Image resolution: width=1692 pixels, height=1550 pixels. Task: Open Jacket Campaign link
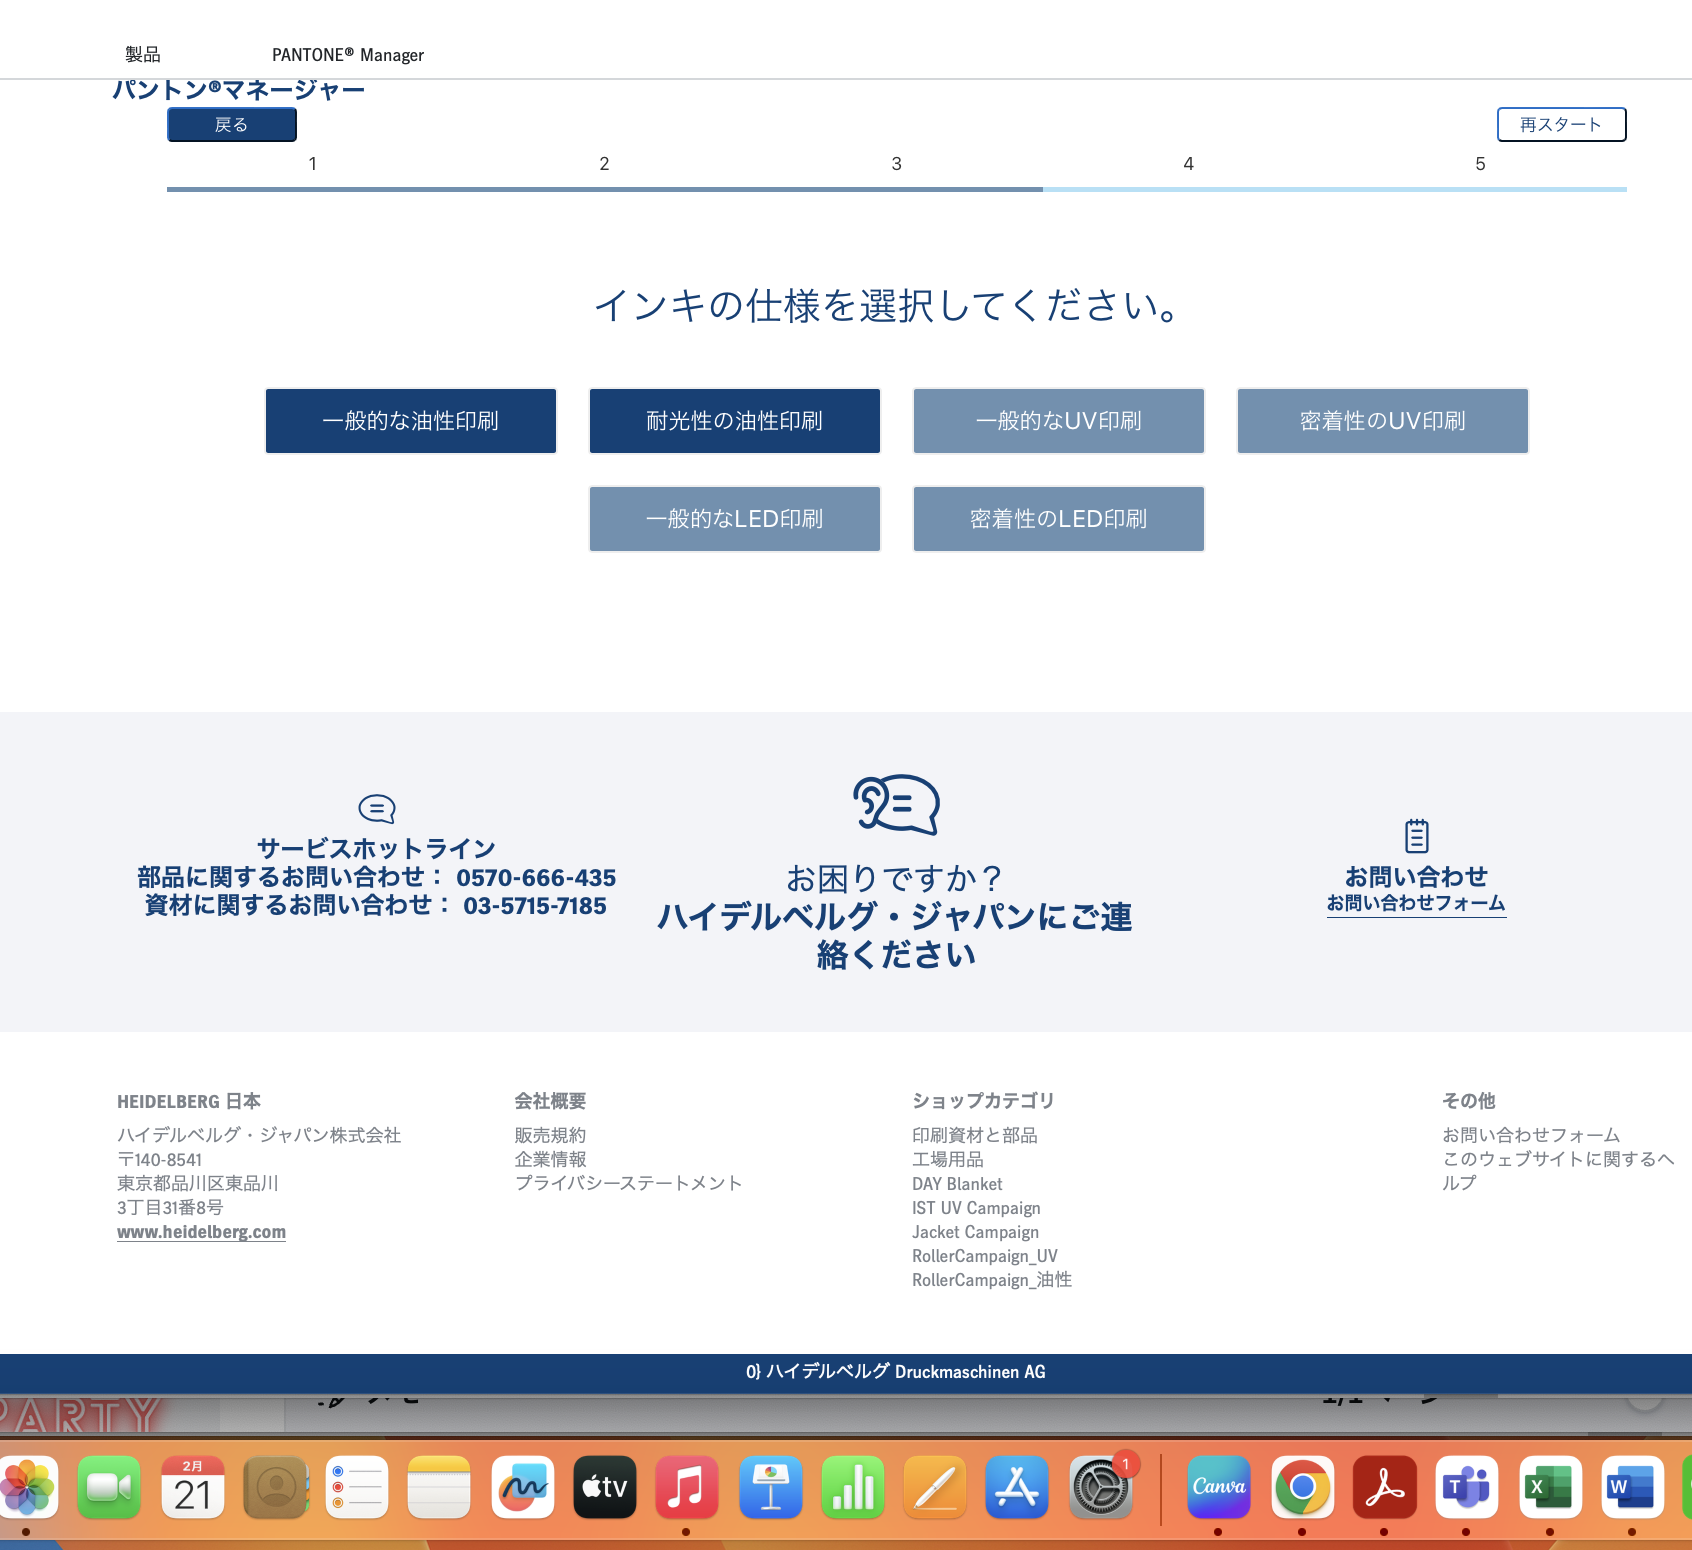tap(975, 1232)
